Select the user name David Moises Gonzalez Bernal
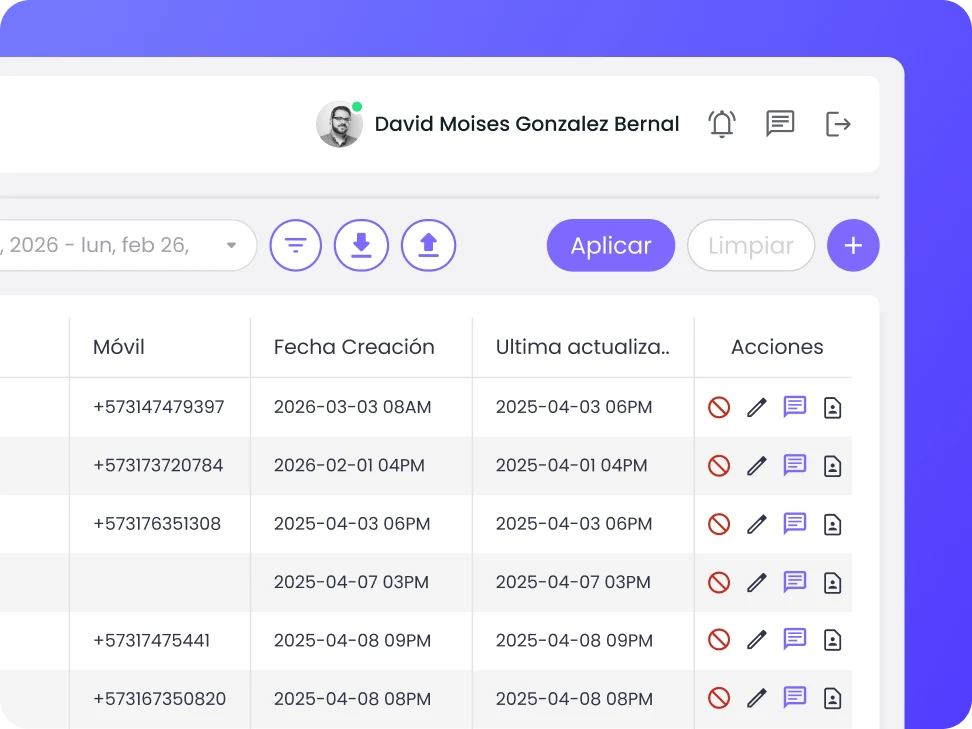 527,124
